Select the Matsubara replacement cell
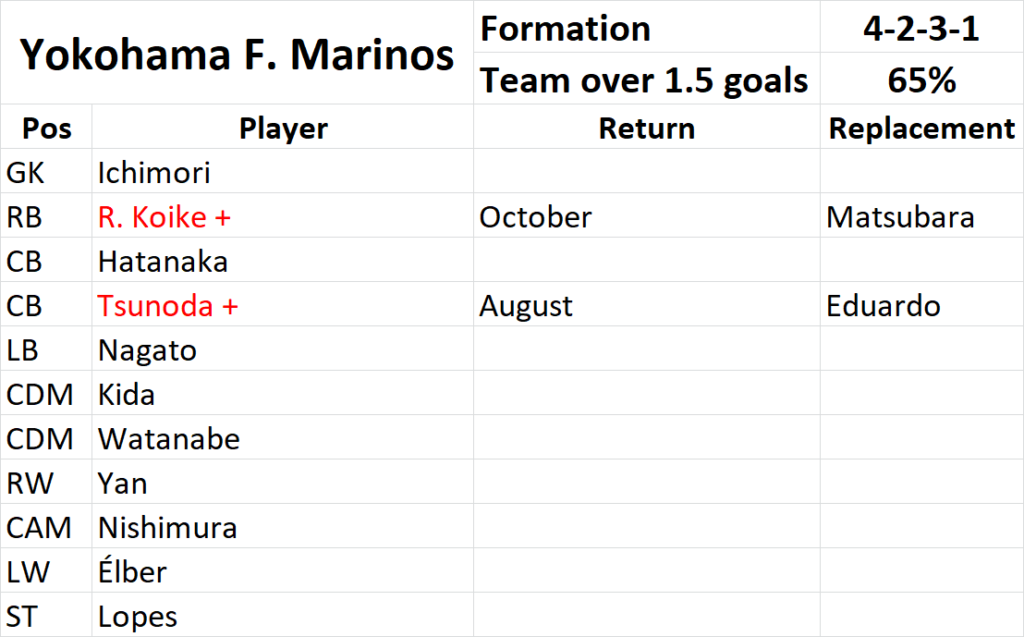Viewport: 1024px width, 637px height. [x=921, y=216]
